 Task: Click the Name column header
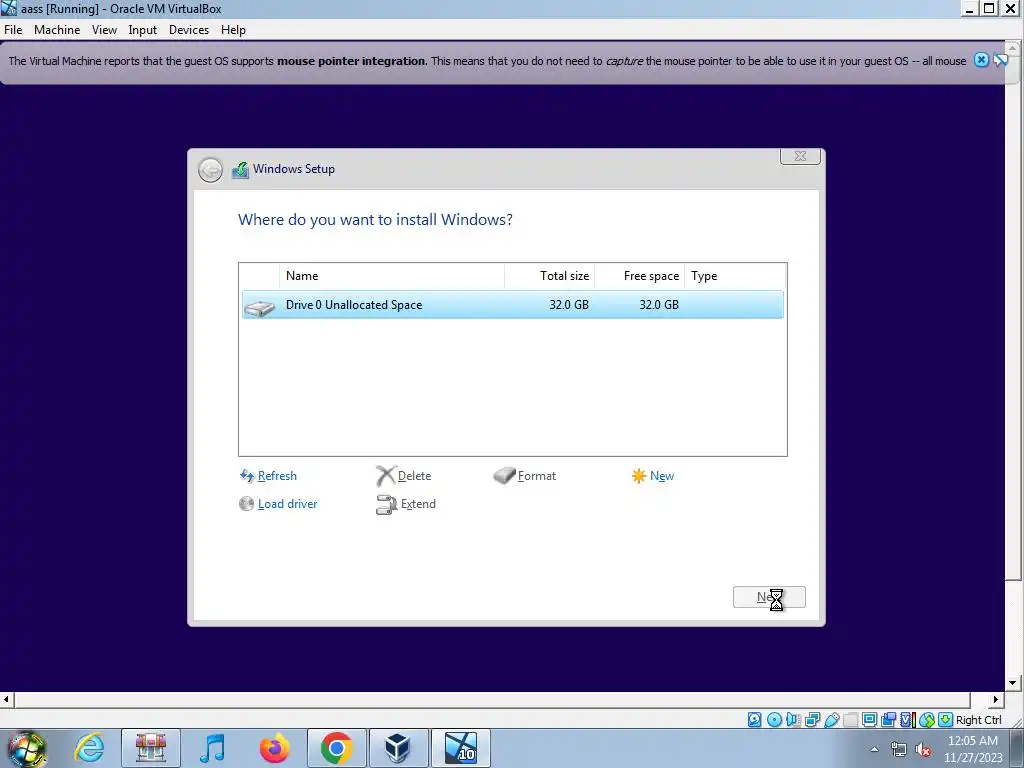(x=392, y=276)
